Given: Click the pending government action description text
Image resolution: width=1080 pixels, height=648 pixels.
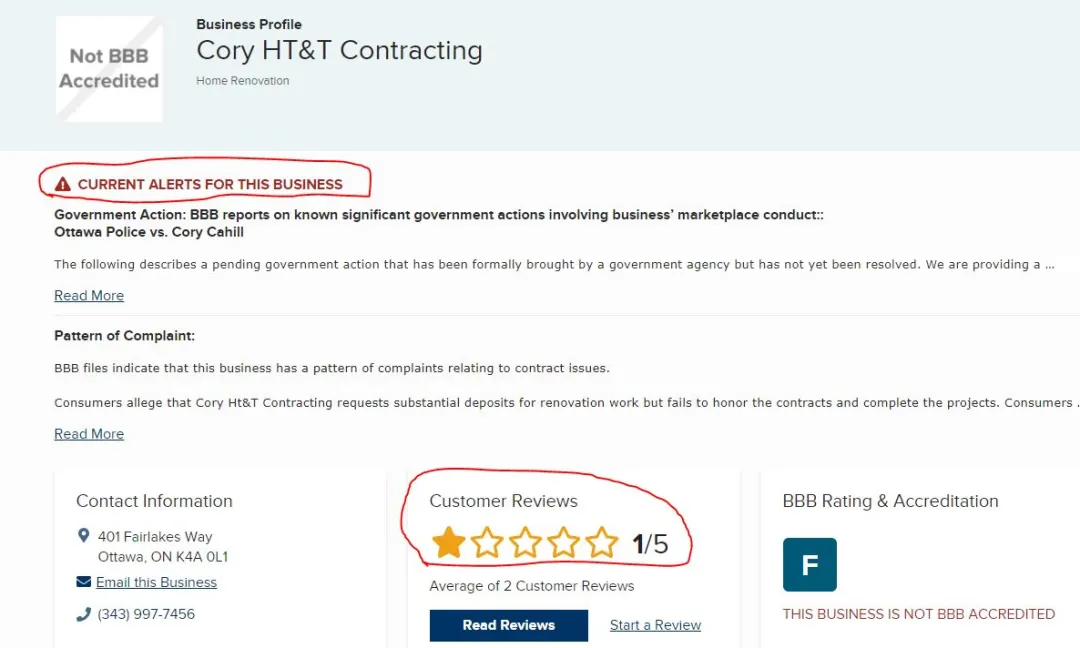Looking at the screenshot, I should pyautogui.click(x=554, y=264).
